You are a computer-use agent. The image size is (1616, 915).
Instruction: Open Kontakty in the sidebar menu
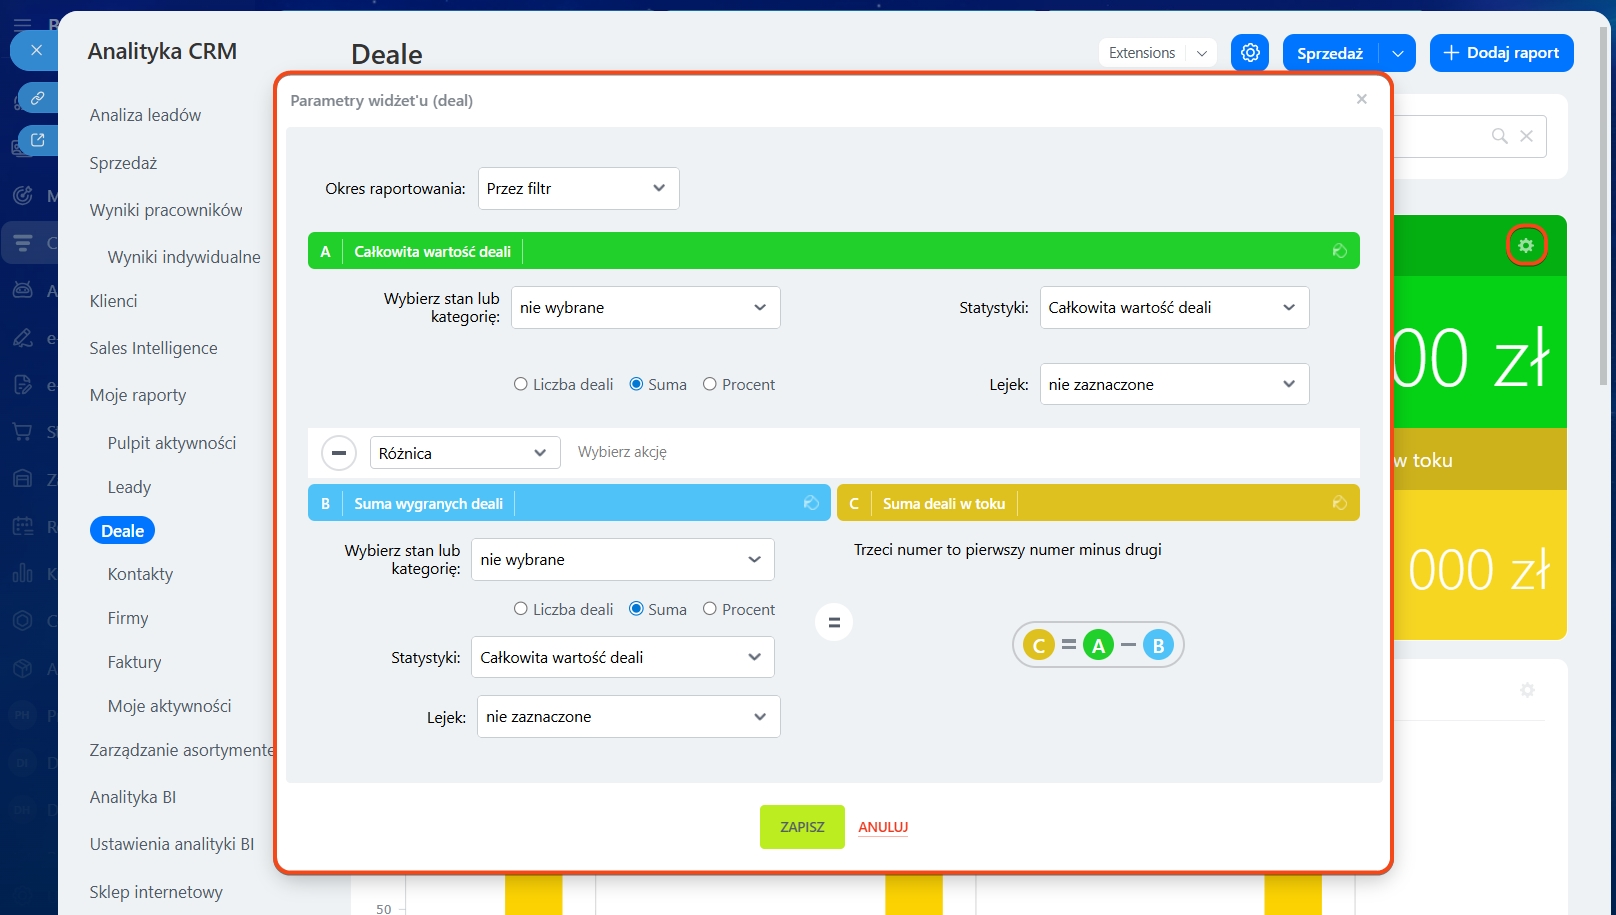[140, 574]
